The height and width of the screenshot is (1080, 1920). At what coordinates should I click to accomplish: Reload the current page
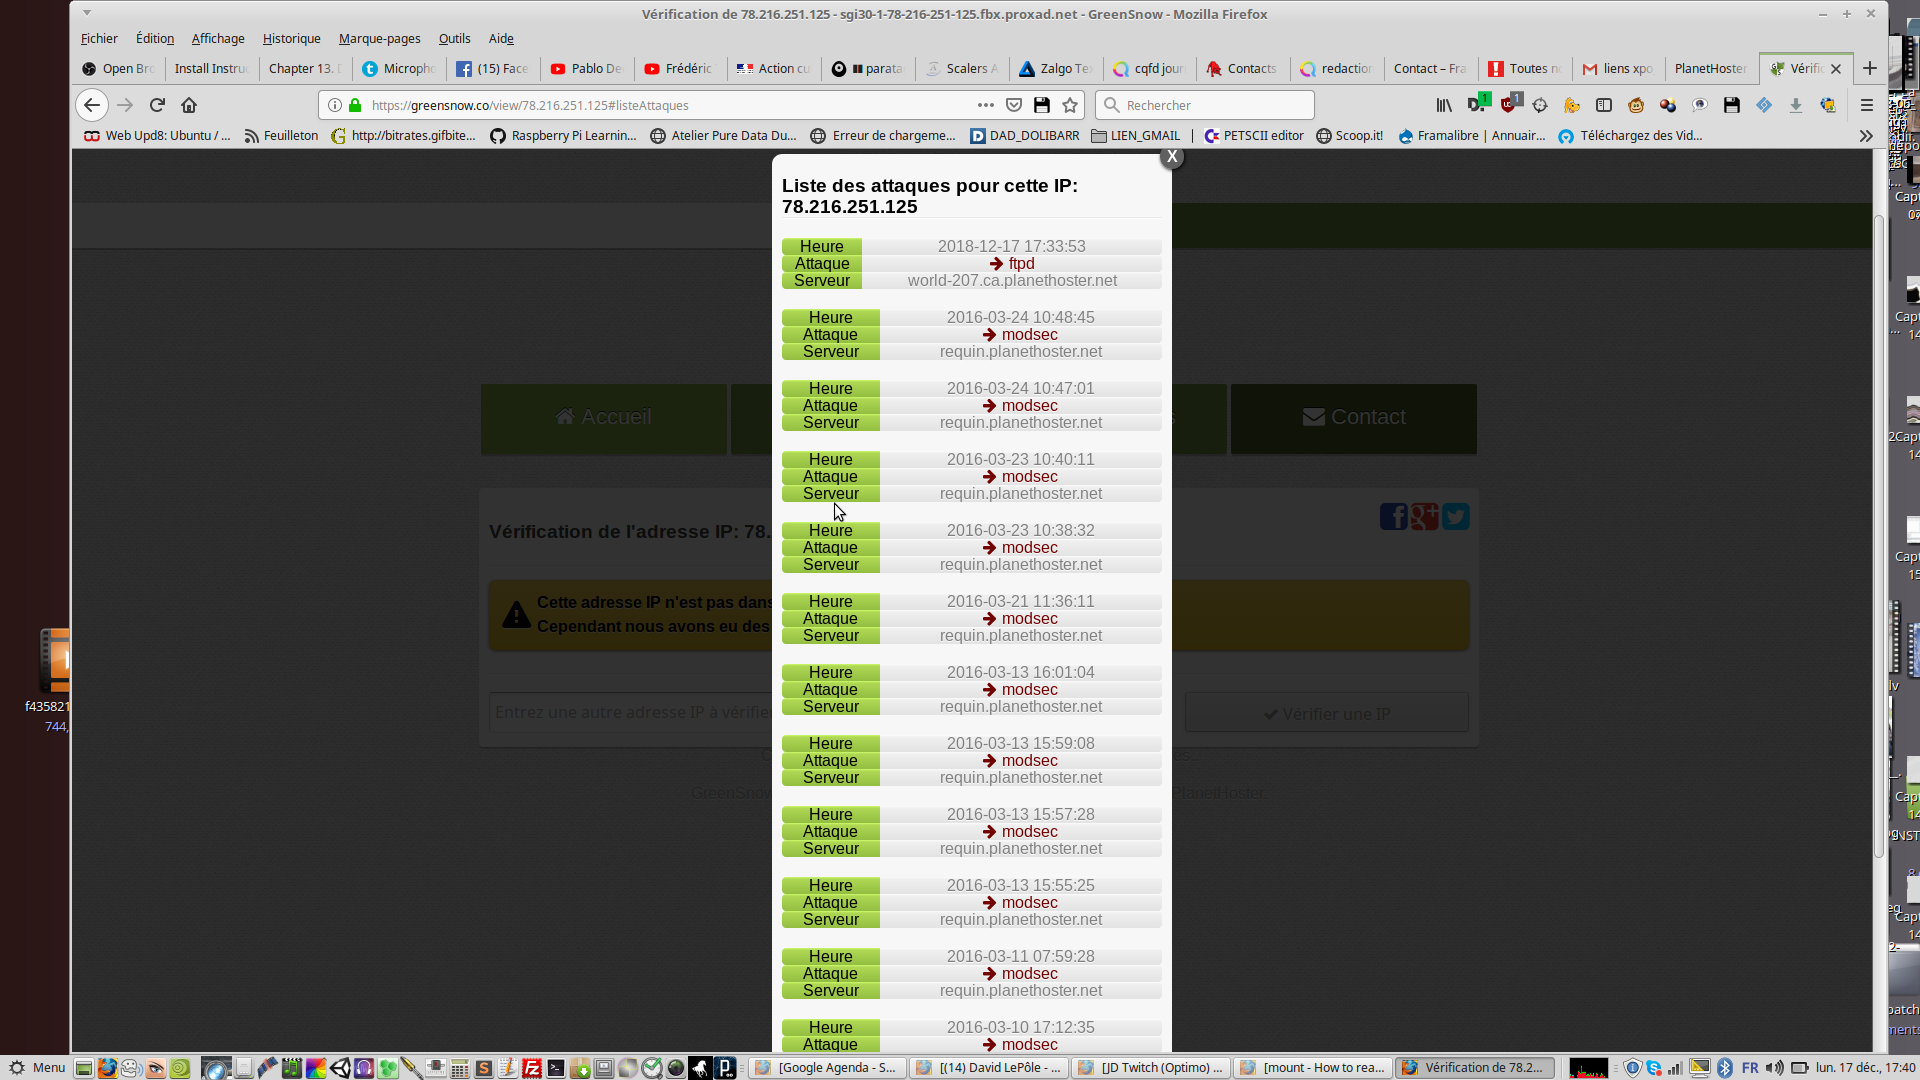(x=157, y=105)
